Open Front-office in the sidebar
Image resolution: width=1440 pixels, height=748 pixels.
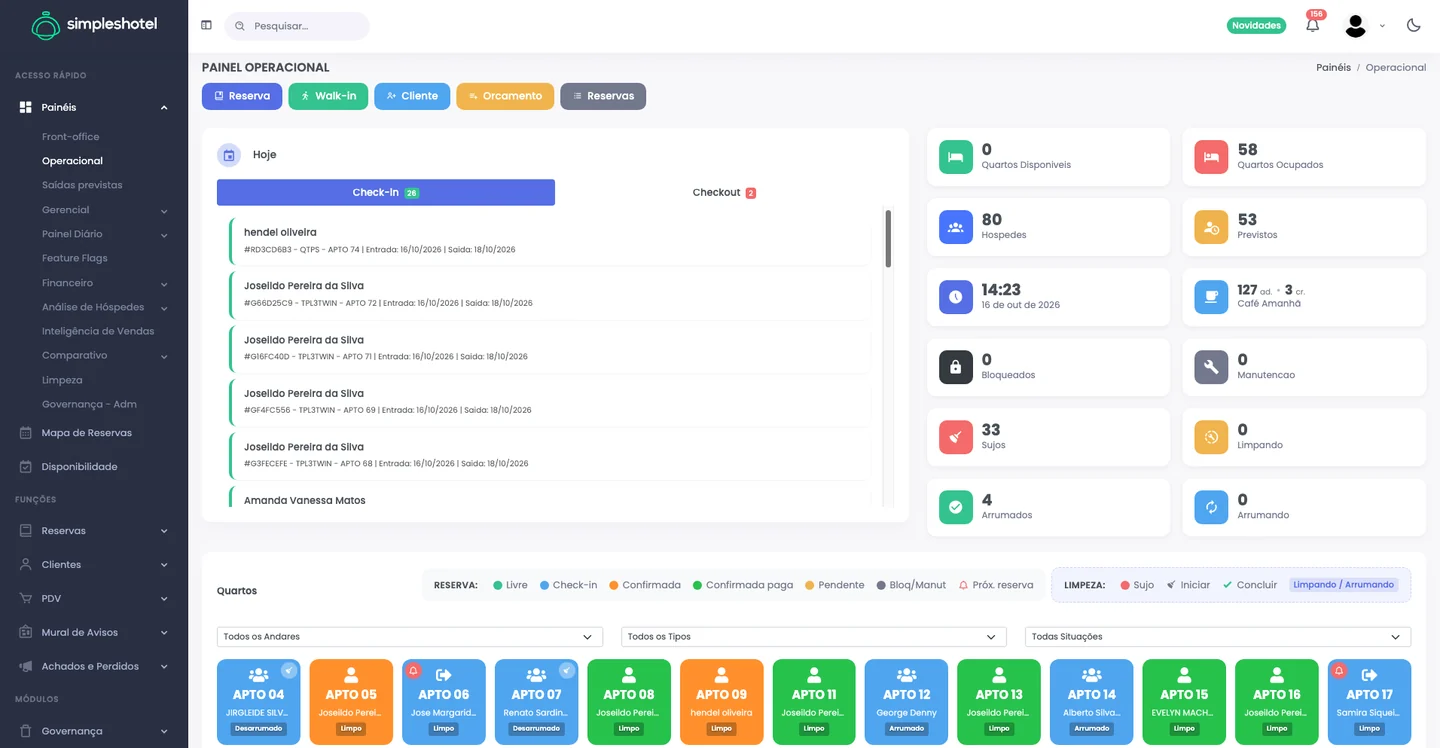pyautogui.click(x=70, y=137)
